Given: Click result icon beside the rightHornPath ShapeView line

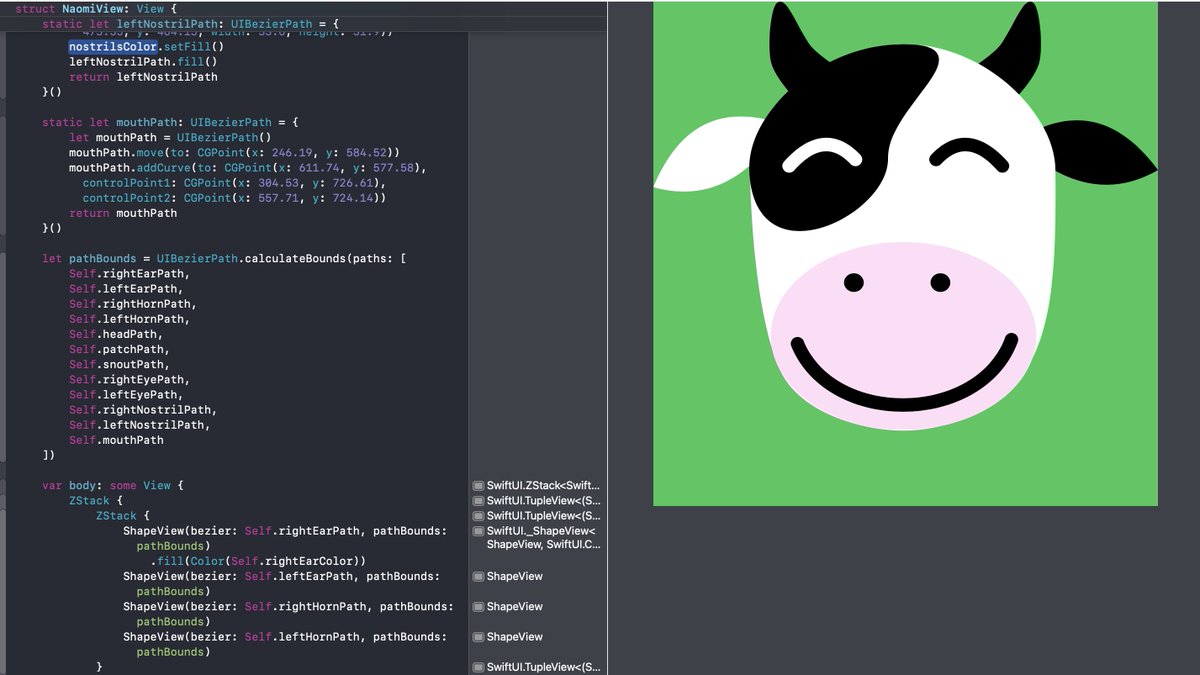Looking at the screenshot, I should tap(478, 607).
